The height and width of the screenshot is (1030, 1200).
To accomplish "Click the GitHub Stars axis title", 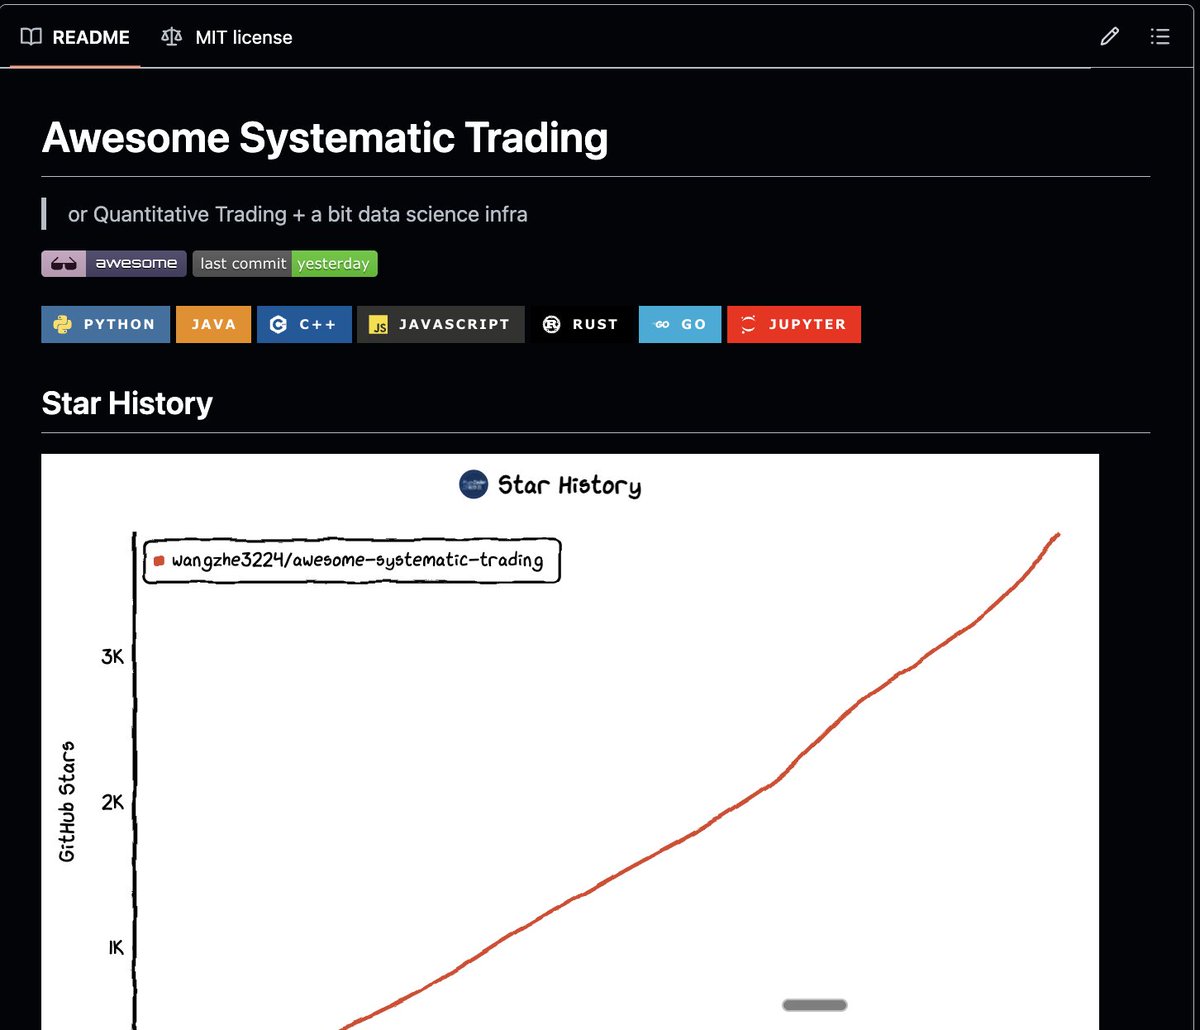I will 67,802.
